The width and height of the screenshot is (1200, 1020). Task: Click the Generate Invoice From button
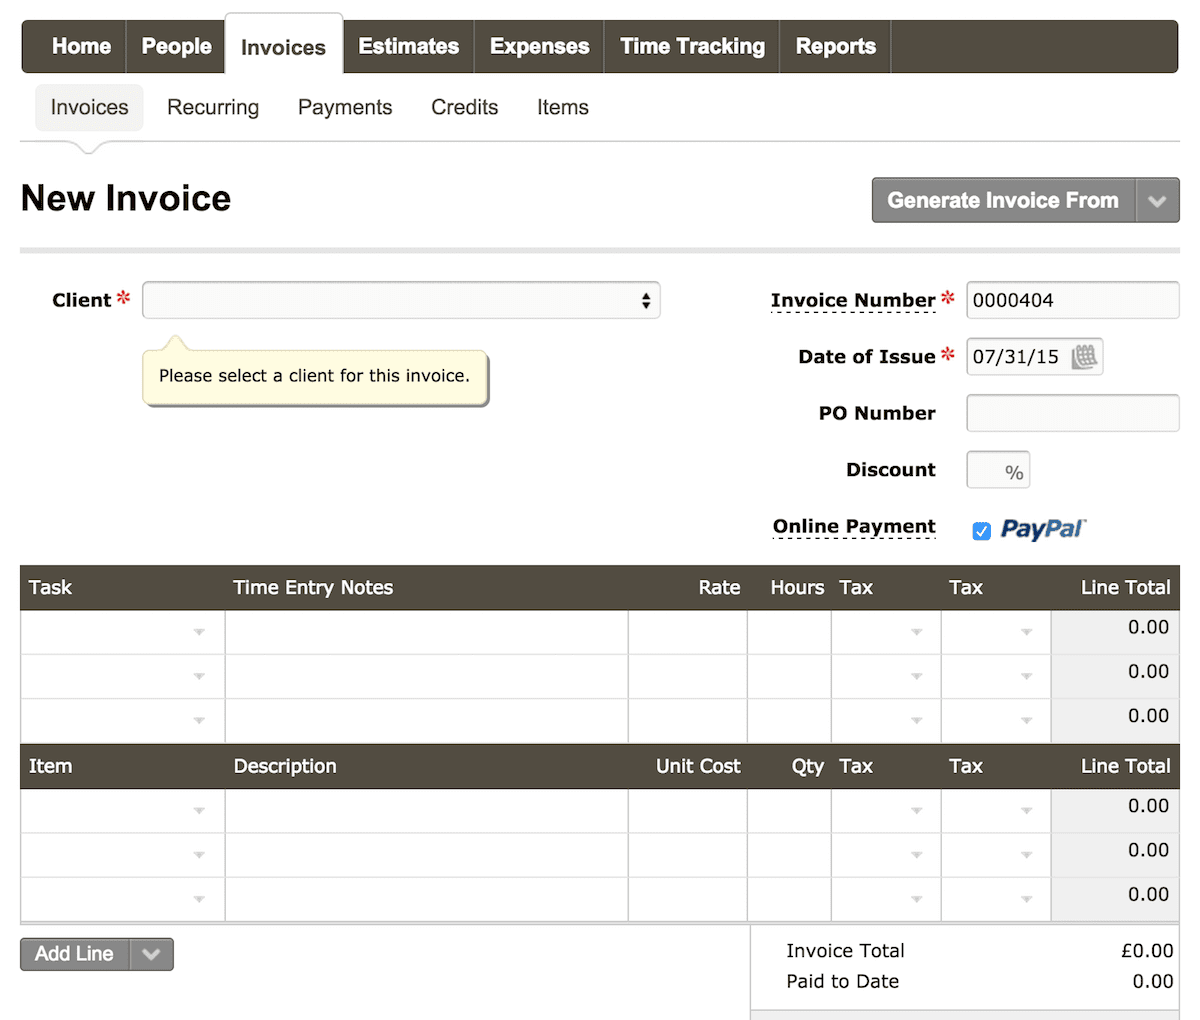coord(1001,200)
